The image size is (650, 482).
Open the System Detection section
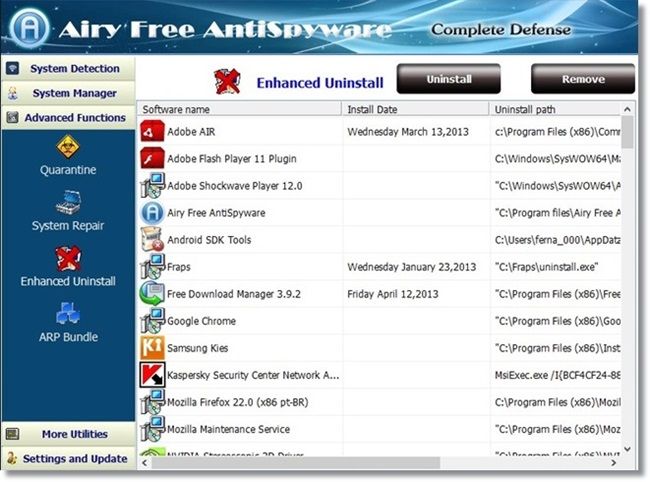[68, 69]
